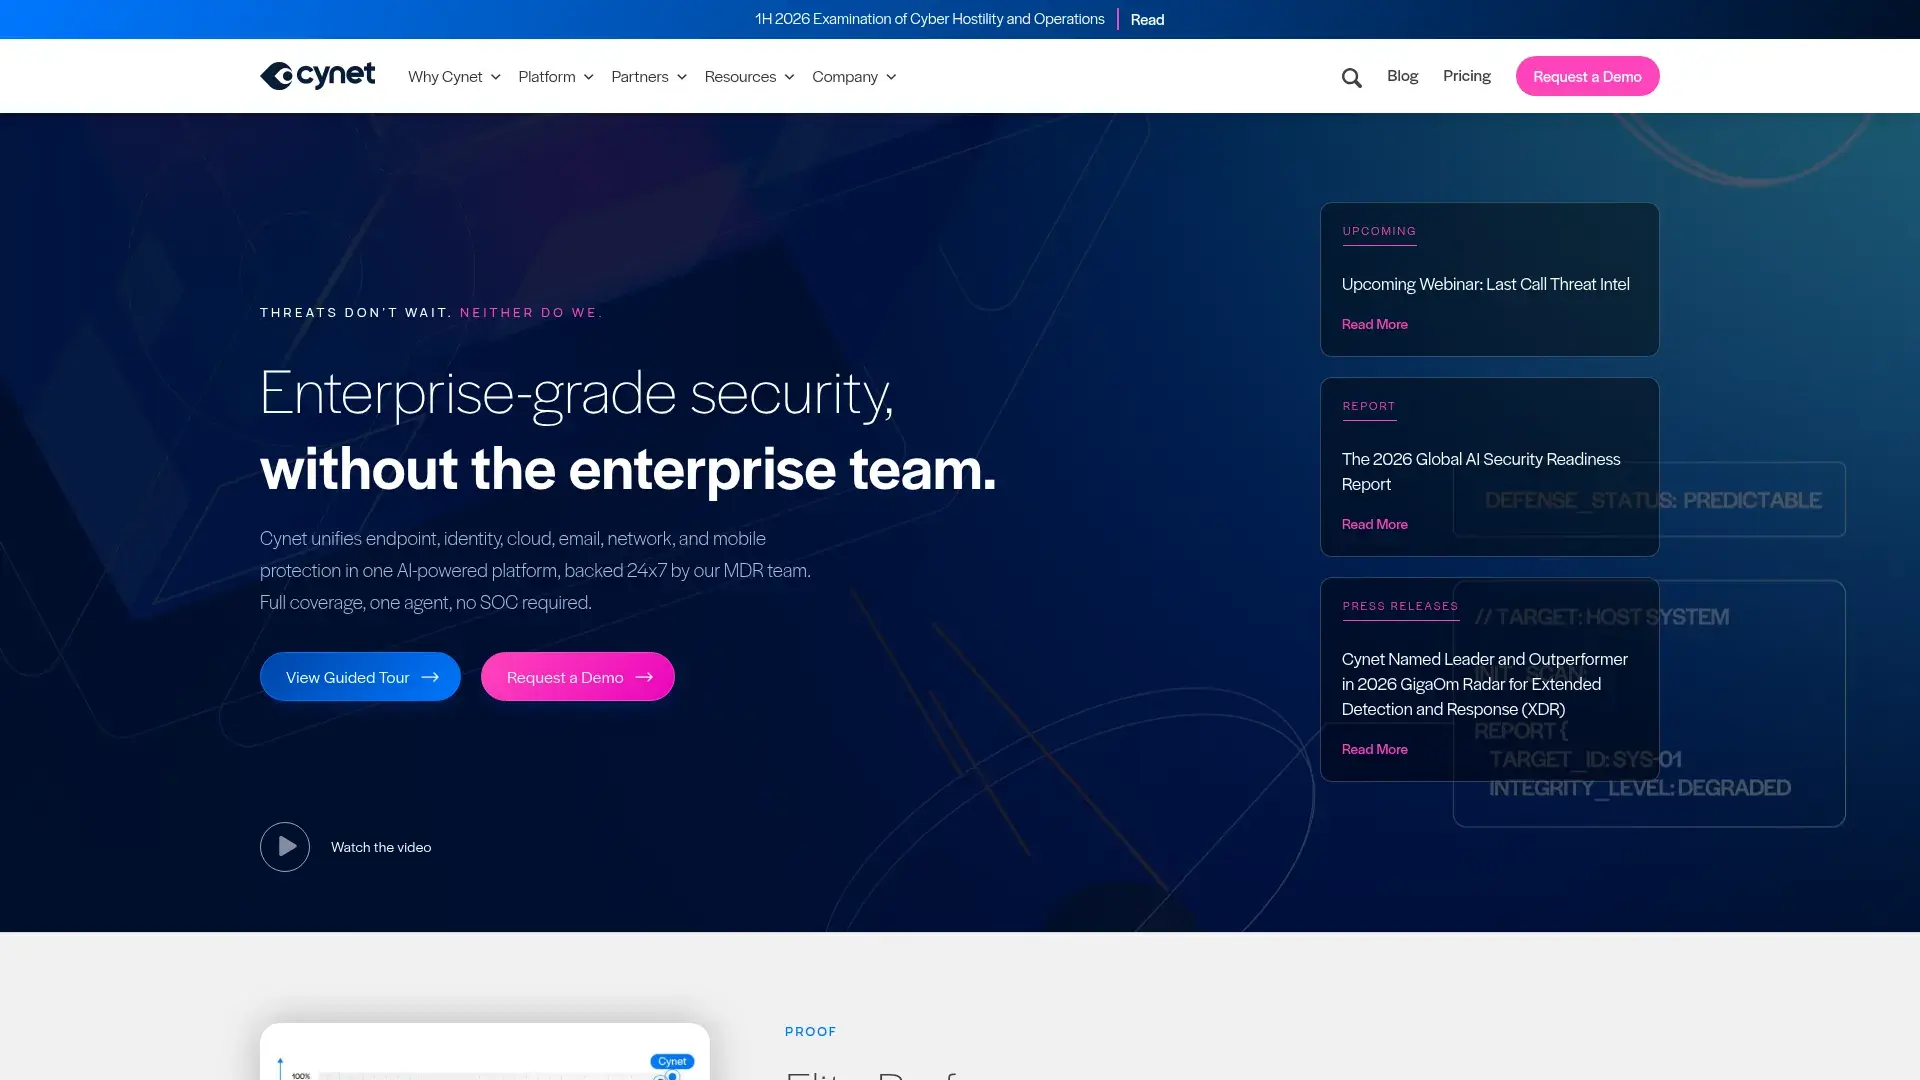Image resolution: width=1920 pixels, height=1080 pixels.
Task: Click Read in the top announcement banner
Action: point(1147,19)
